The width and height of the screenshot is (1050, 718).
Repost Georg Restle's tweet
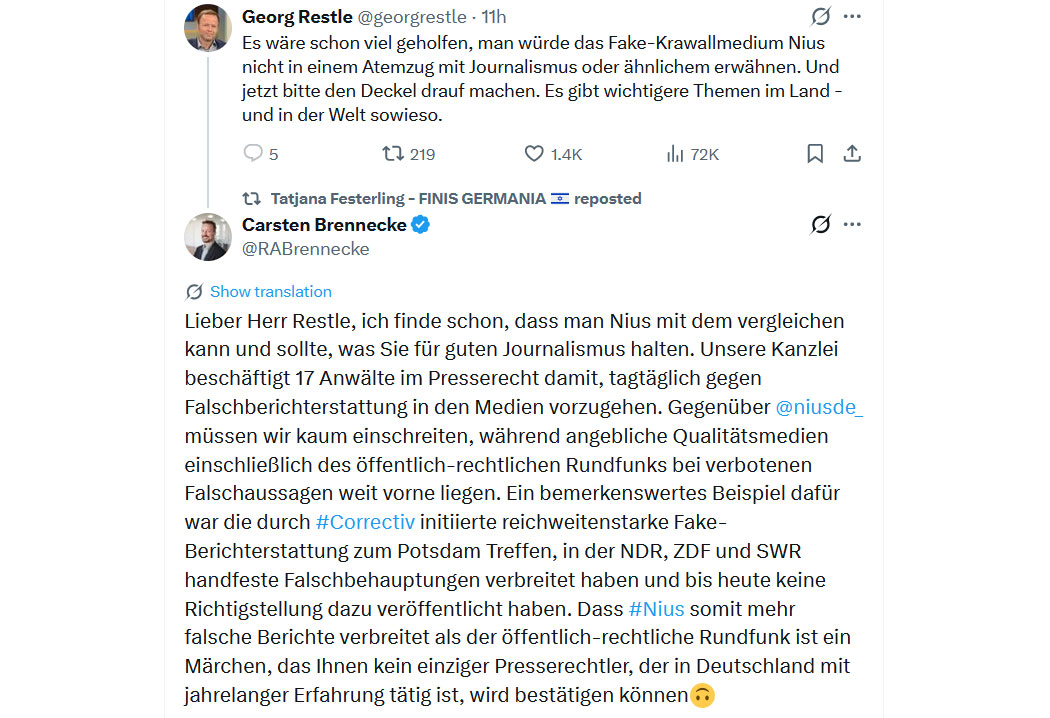click(393, 154)
